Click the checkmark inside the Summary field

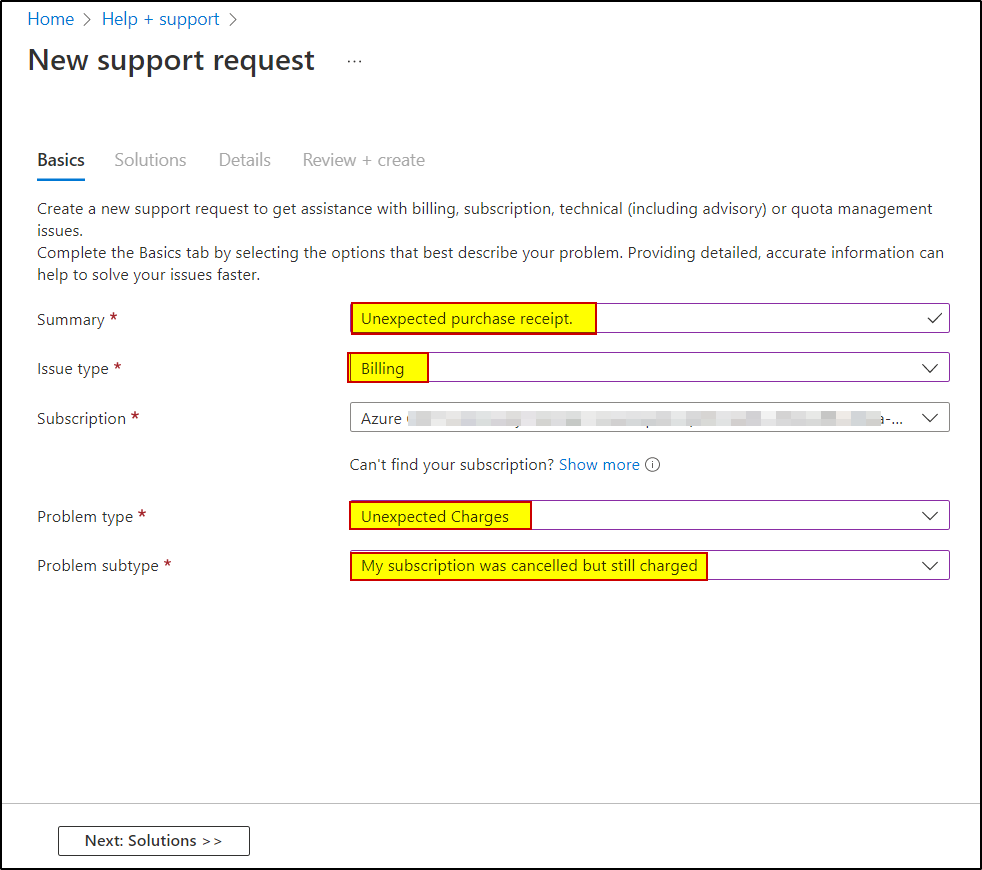933,318
